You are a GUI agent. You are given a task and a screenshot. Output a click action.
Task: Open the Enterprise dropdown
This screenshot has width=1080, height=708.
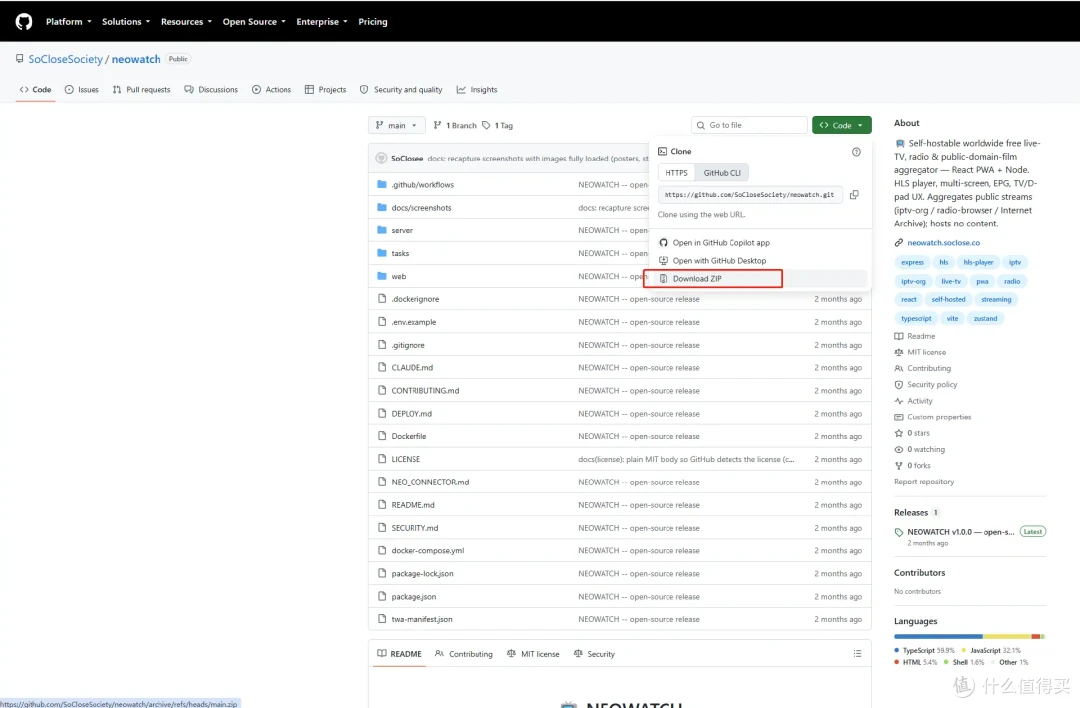[x=322, y=22]
